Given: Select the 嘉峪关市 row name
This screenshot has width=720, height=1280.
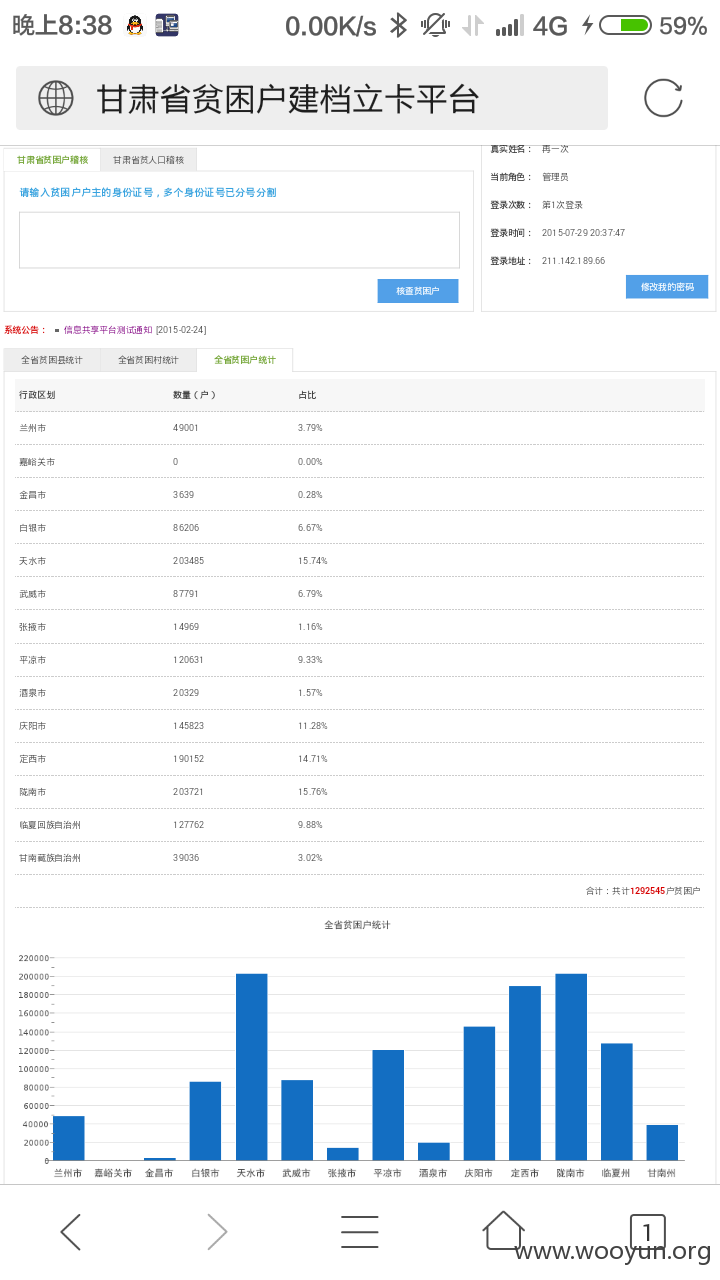Looking at the screenshot, I should [37, 462].
